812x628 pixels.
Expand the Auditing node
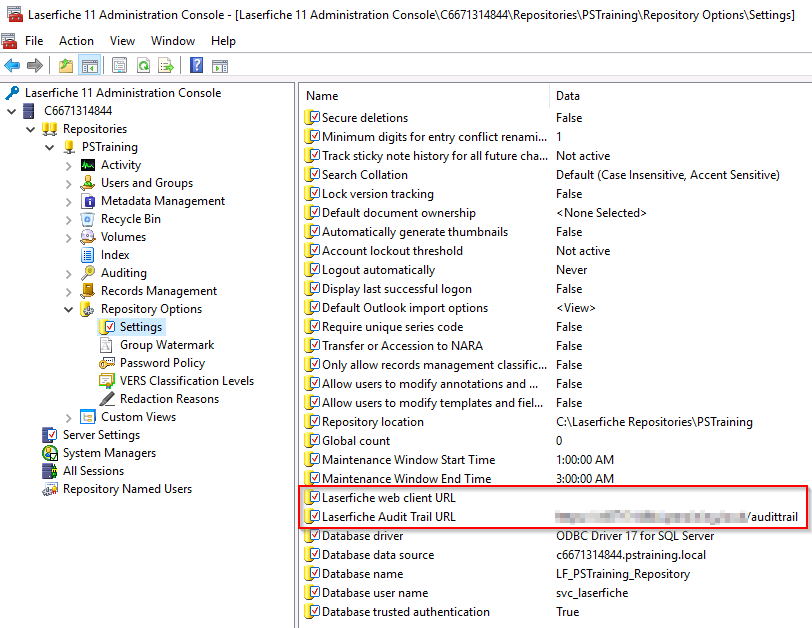pos(68,274)
